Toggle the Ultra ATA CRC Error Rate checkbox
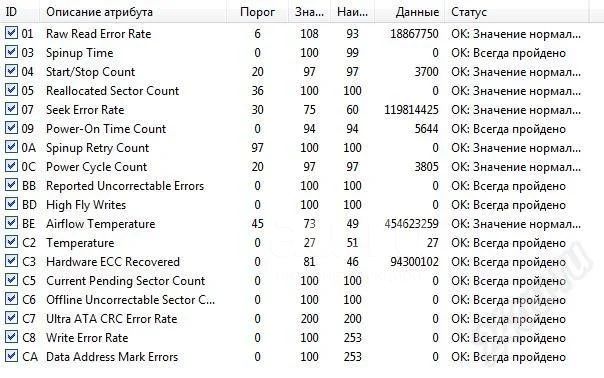This screenshot has height=378, width=604. 11,318
